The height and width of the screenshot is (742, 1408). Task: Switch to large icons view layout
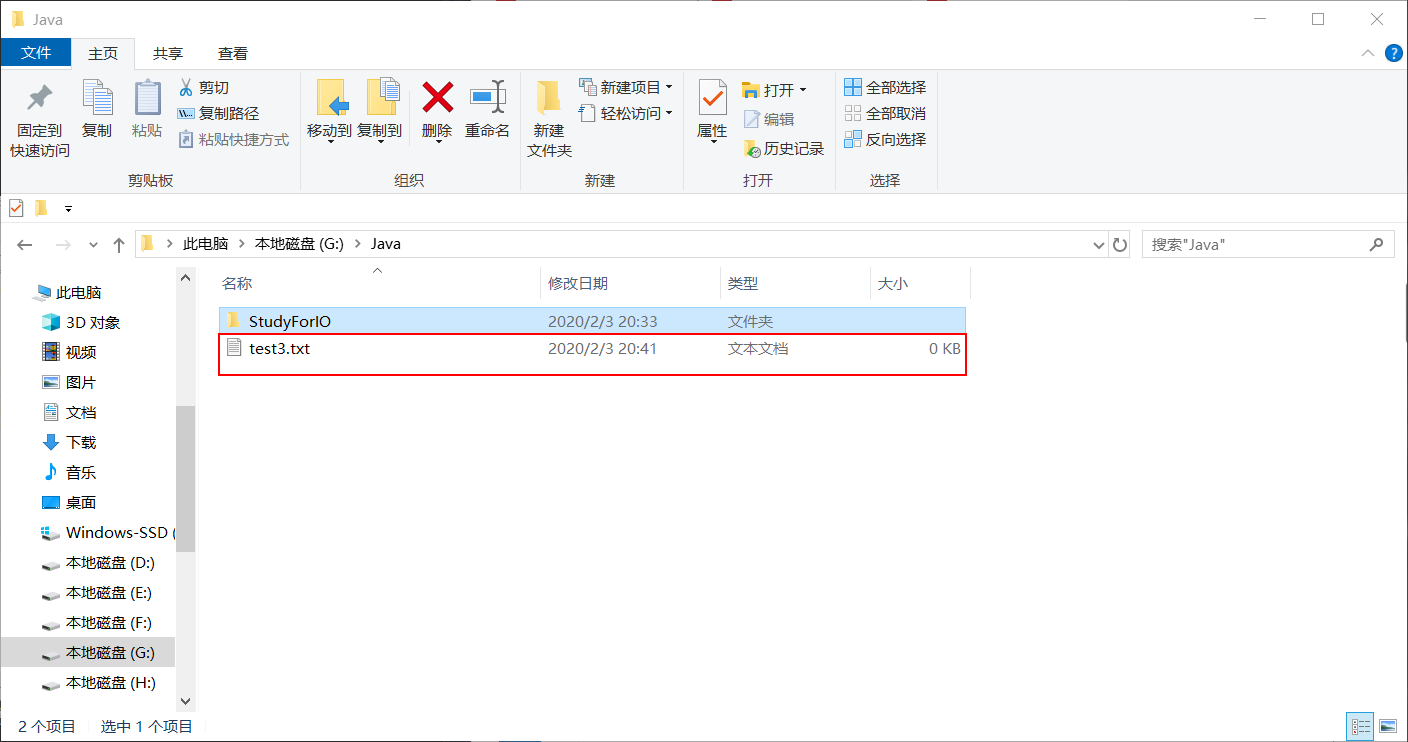point(1387,726)
